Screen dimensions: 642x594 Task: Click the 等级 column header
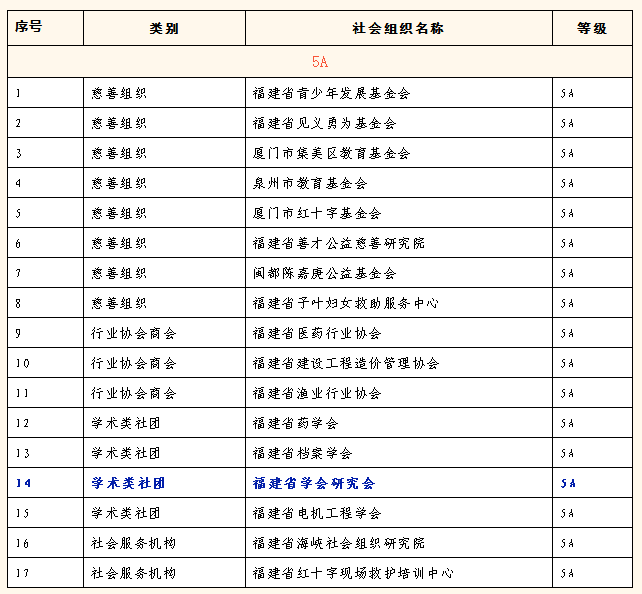(592, 28)
